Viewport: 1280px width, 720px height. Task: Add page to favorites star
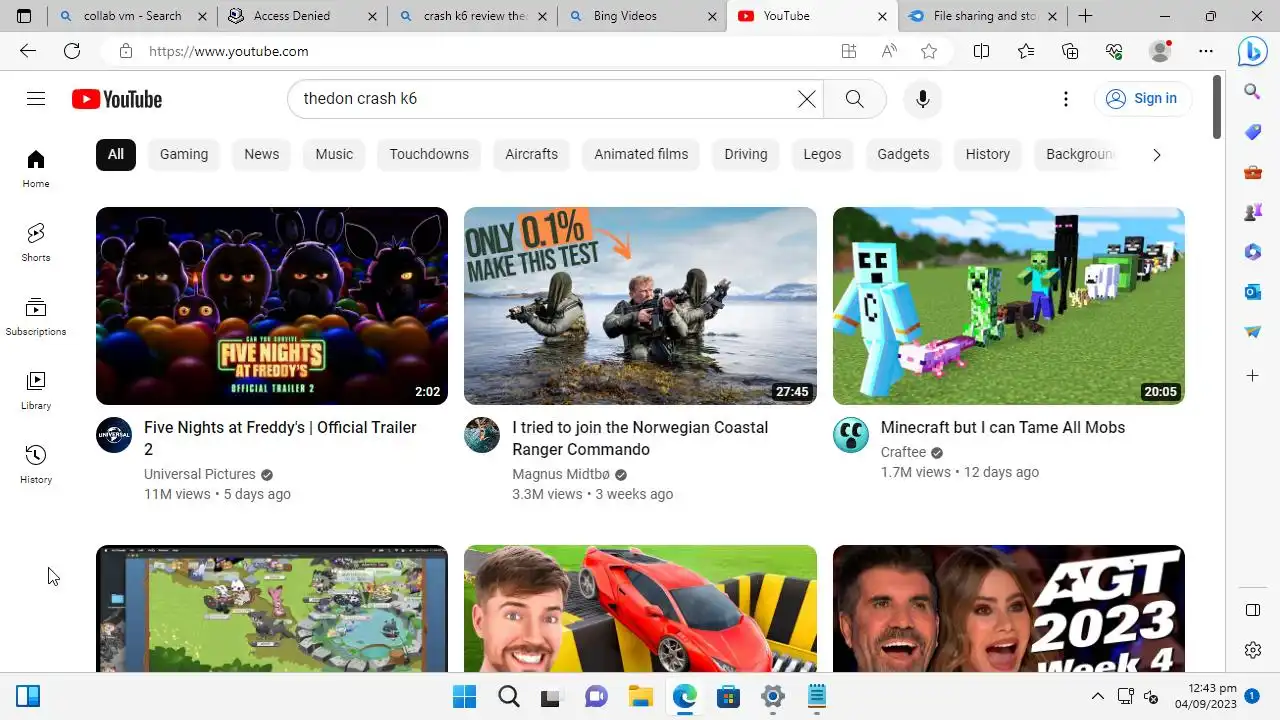(929, 51)
